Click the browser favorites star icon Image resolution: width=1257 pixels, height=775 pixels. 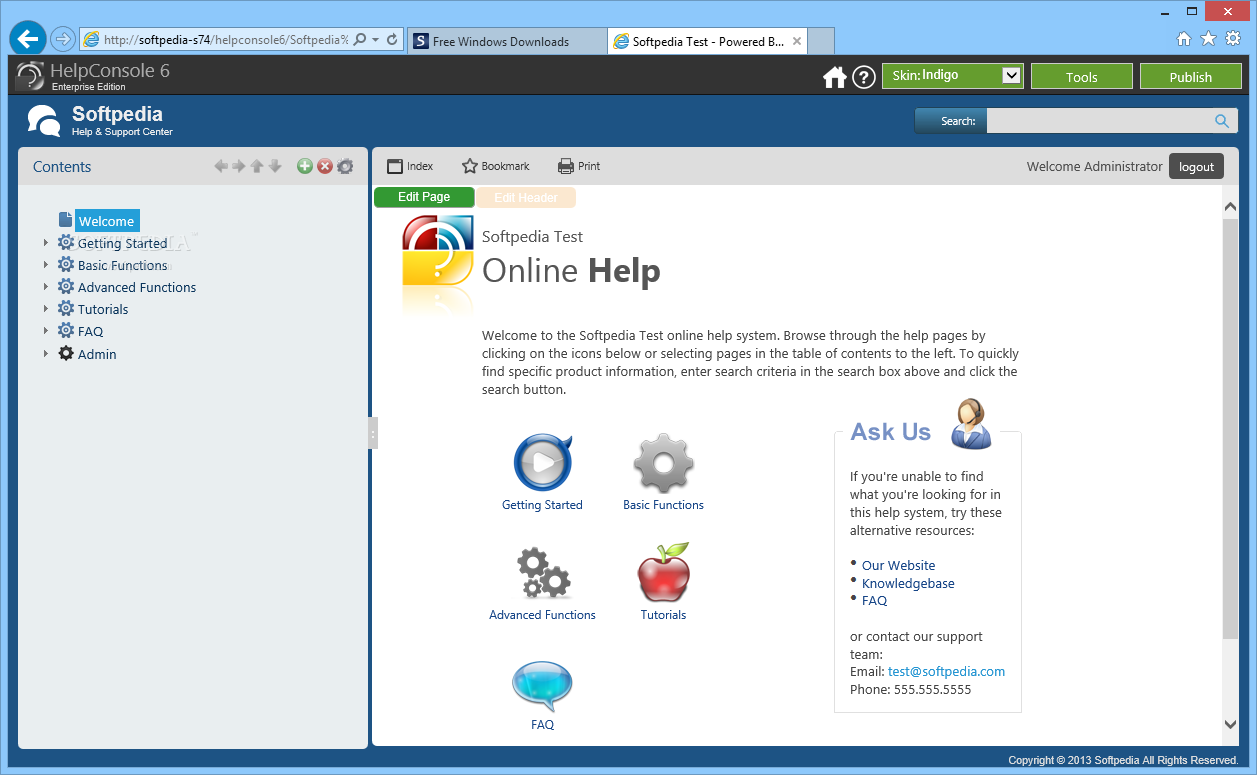tap(1208, 39)
